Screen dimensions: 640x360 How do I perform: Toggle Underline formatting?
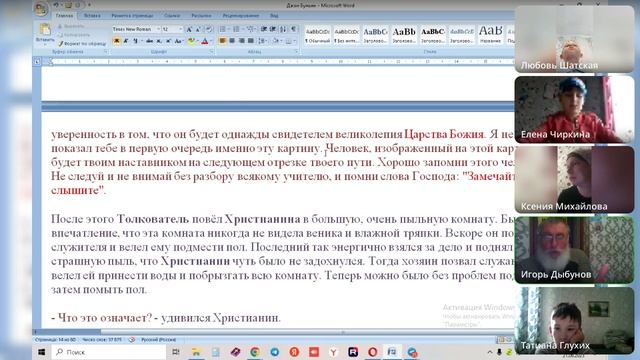pos(135,41)
